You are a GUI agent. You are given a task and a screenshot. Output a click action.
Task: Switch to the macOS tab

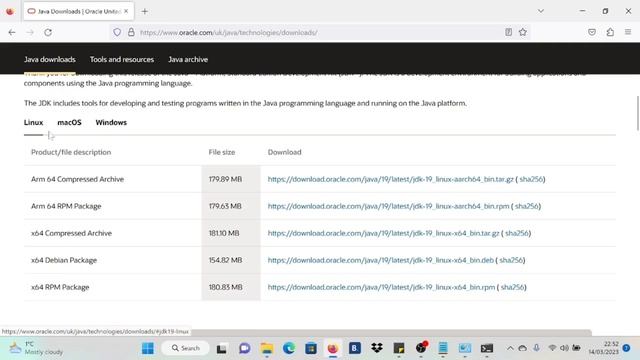[x=69, y=122]
